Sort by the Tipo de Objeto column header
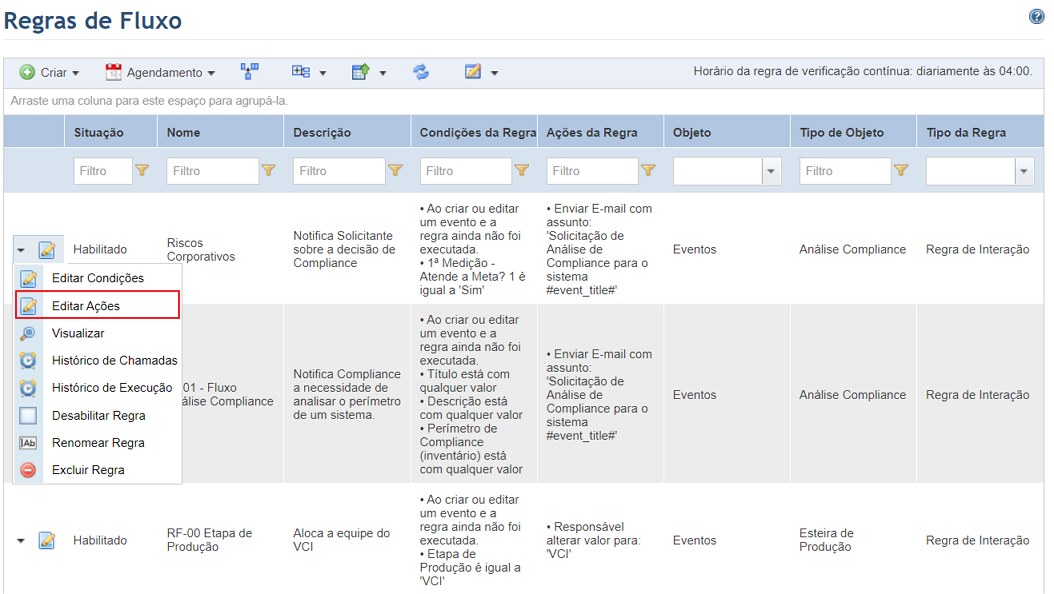The width and height of the screenshot is (1054, 594). pyautogui.click(x=842, y=132)
